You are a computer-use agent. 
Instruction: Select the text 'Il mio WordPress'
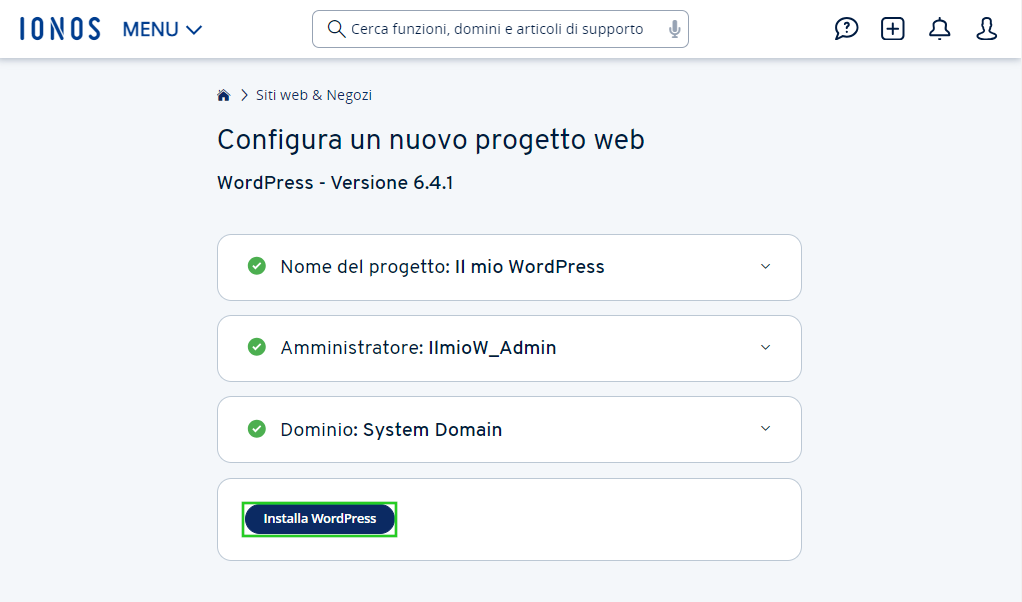click(x=529, y=266)
